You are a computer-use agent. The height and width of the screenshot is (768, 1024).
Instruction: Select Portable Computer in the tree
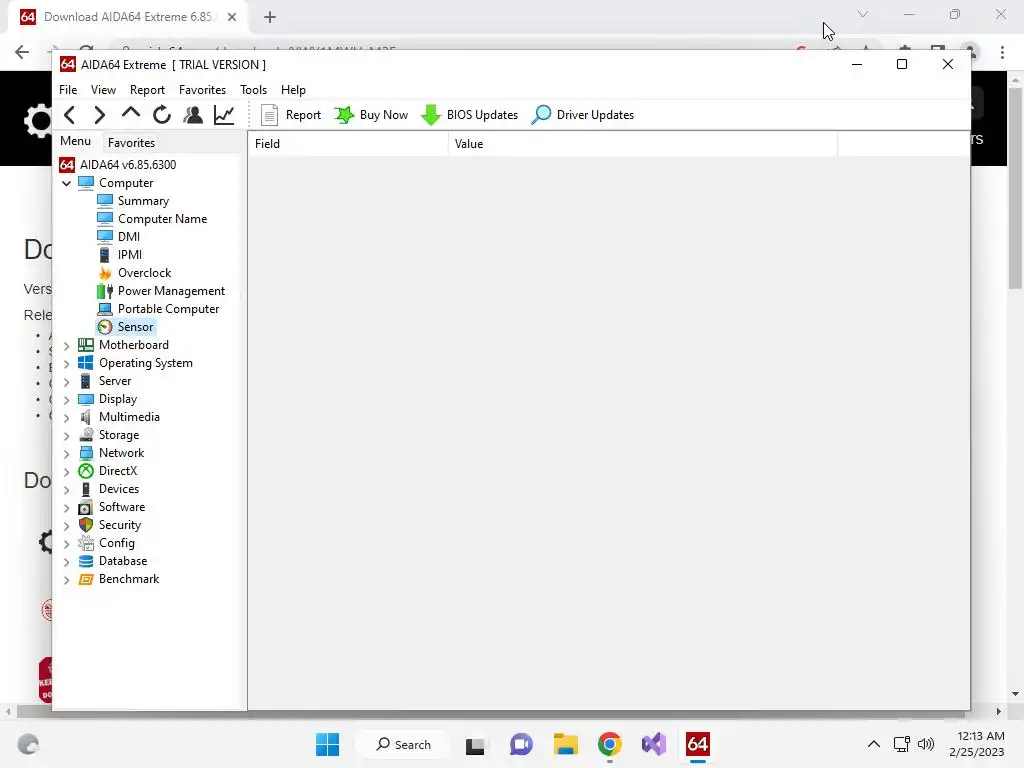pyautogui.click(x=158, y=309)
